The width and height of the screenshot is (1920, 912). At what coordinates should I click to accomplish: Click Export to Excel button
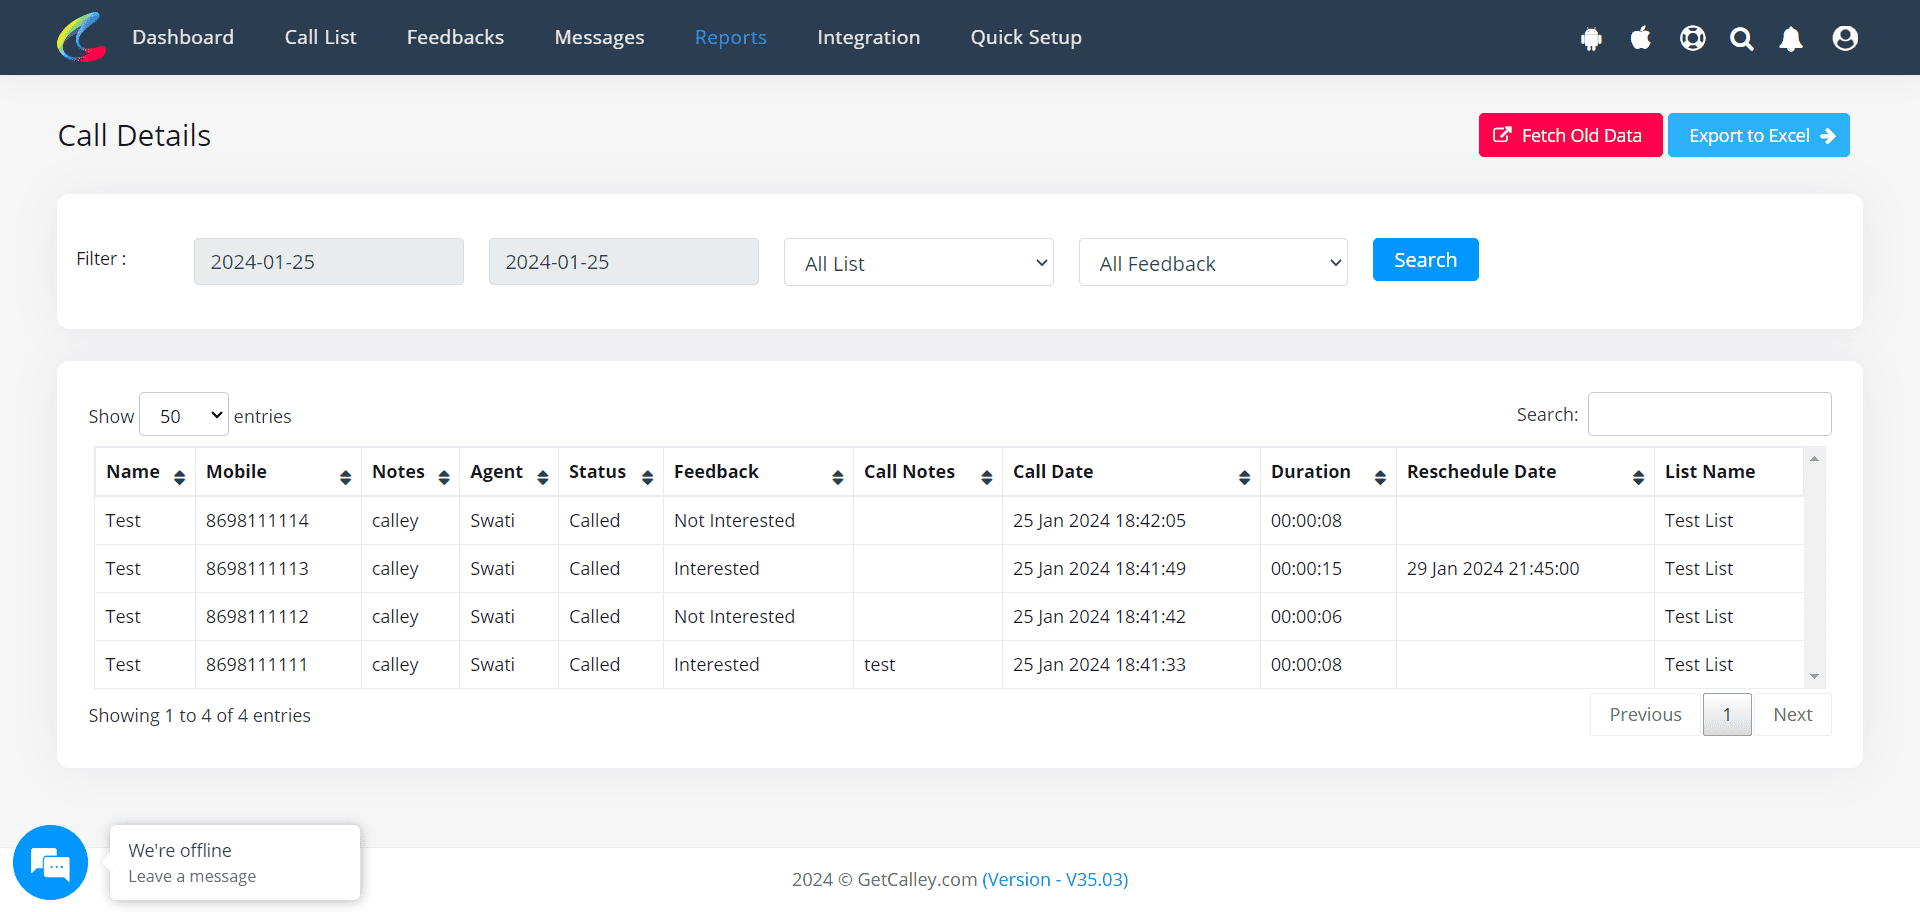point(1758,136)
